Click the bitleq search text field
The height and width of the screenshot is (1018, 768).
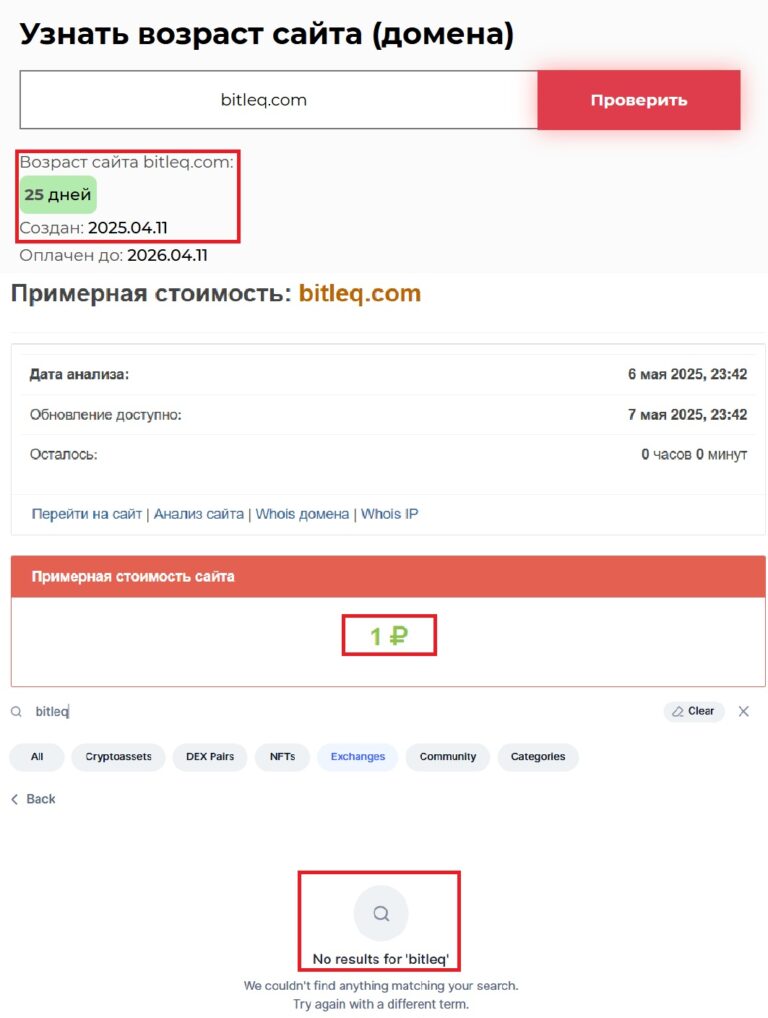pyautogui.click(x=300, y=712)
